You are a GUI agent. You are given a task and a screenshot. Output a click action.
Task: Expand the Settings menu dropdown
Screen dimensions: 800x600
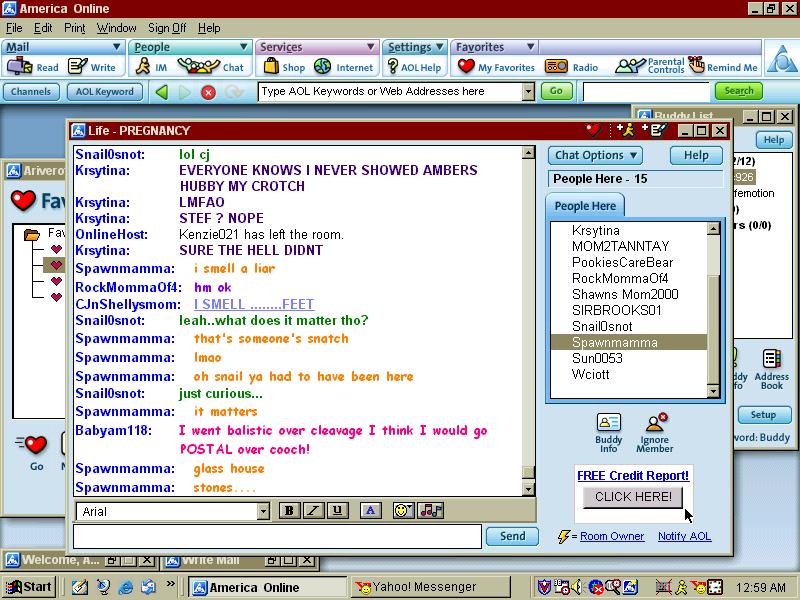click(x=439, y=47)
